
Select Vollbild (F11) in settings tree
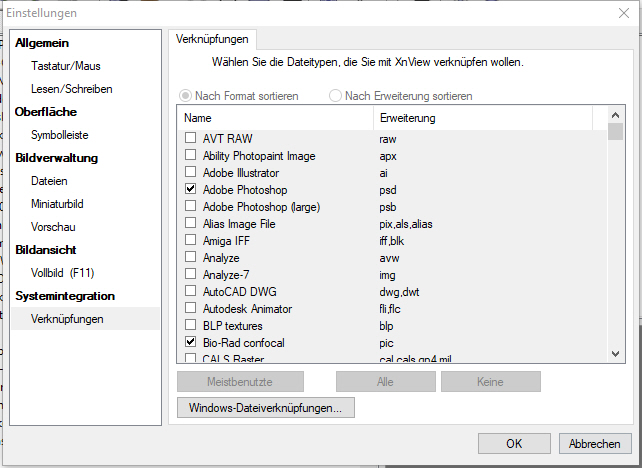tap(62, 272)
